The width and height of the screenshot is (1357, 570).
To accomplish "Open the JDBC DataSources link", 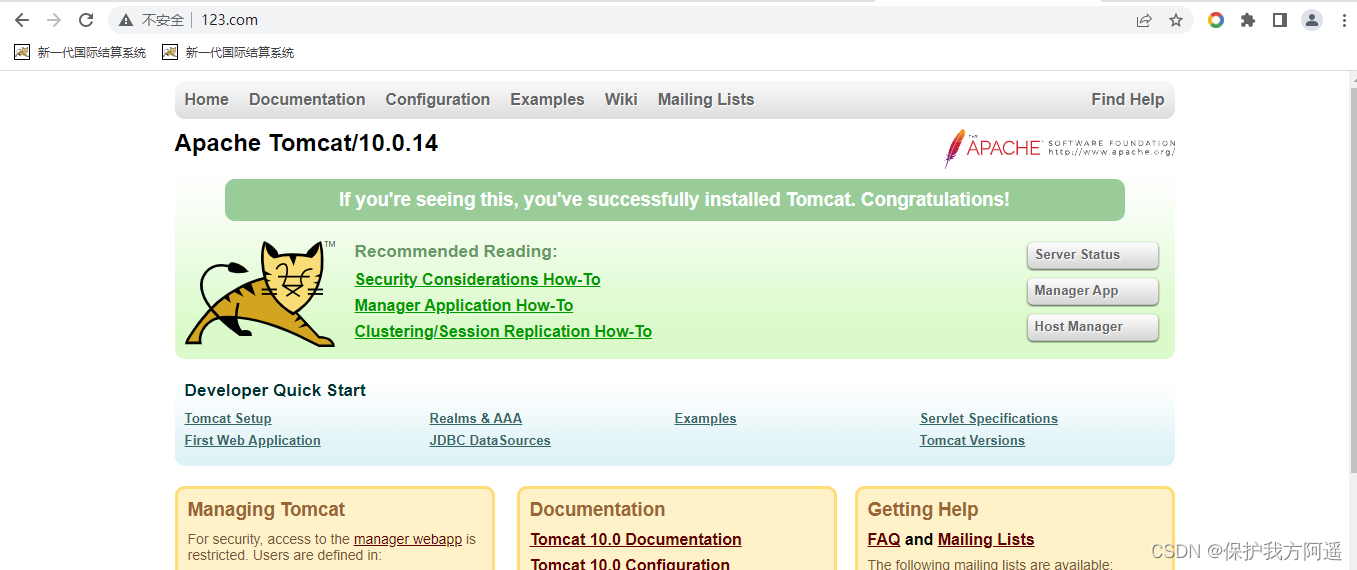I will 490,440.
